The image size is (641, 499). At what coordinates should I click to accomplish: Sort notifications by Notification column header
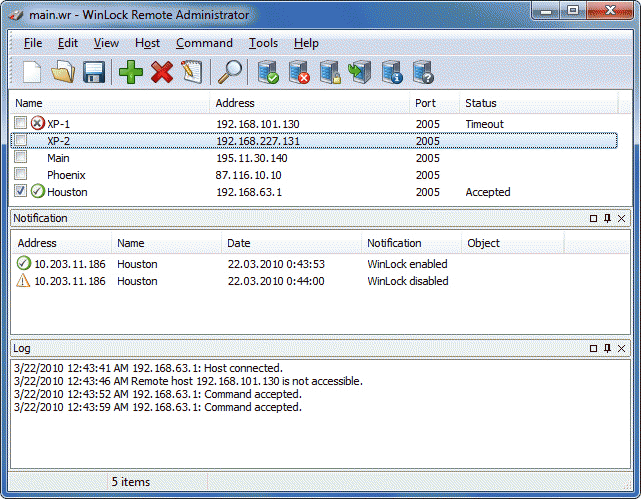(x=412, y=243)
